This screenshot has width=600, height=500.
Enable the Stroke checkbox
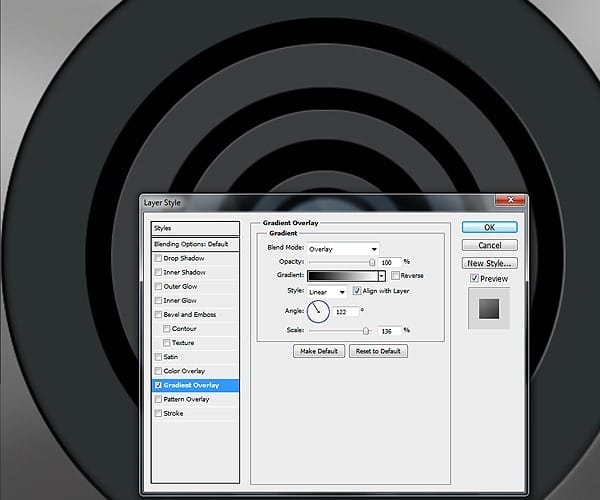tap(158, 414)
